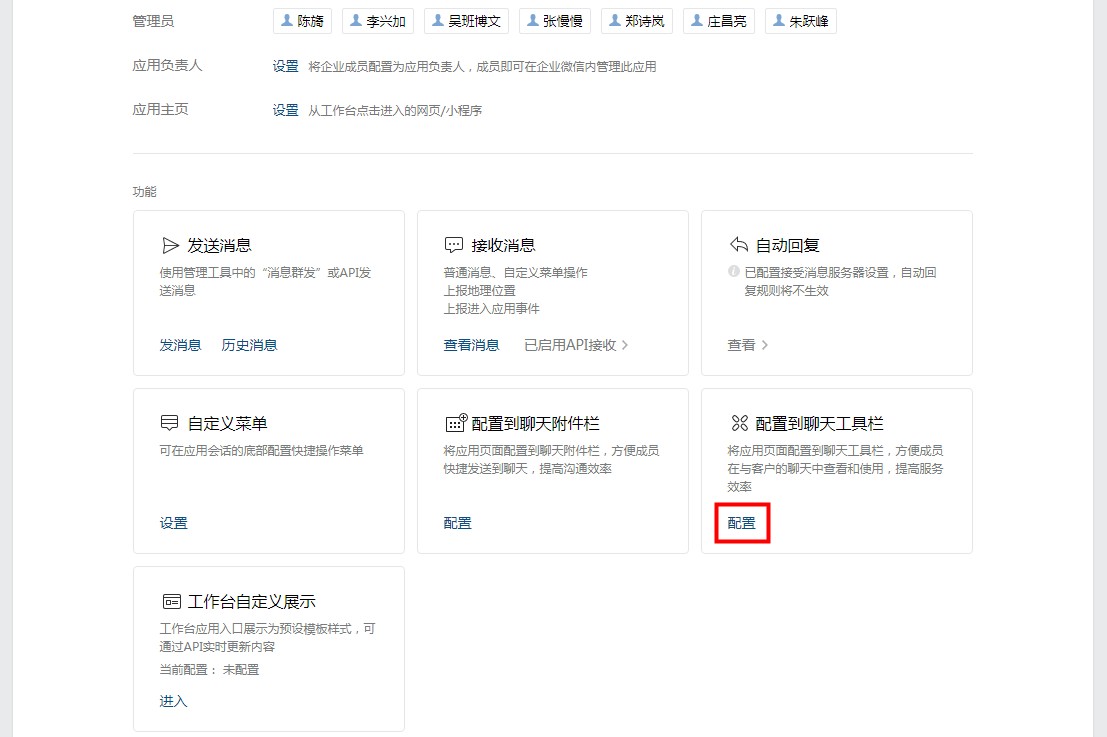Click the 配置到聊天附件栏 keyboard icon
Viewport: 1107px width, 737px height.
pos(455,423)
